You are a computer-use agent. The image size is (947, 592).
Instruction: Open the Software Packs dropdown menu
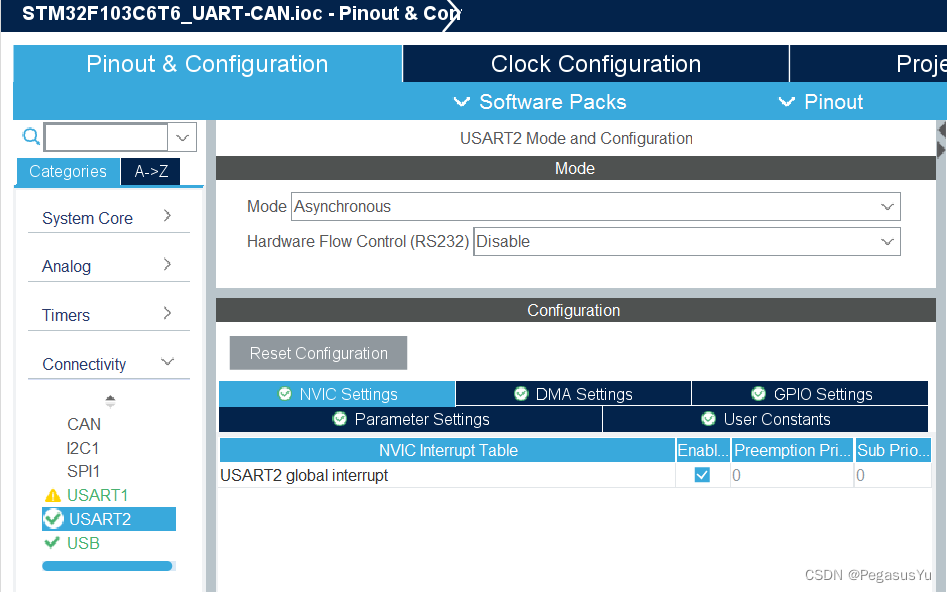(x=540, y=101)
